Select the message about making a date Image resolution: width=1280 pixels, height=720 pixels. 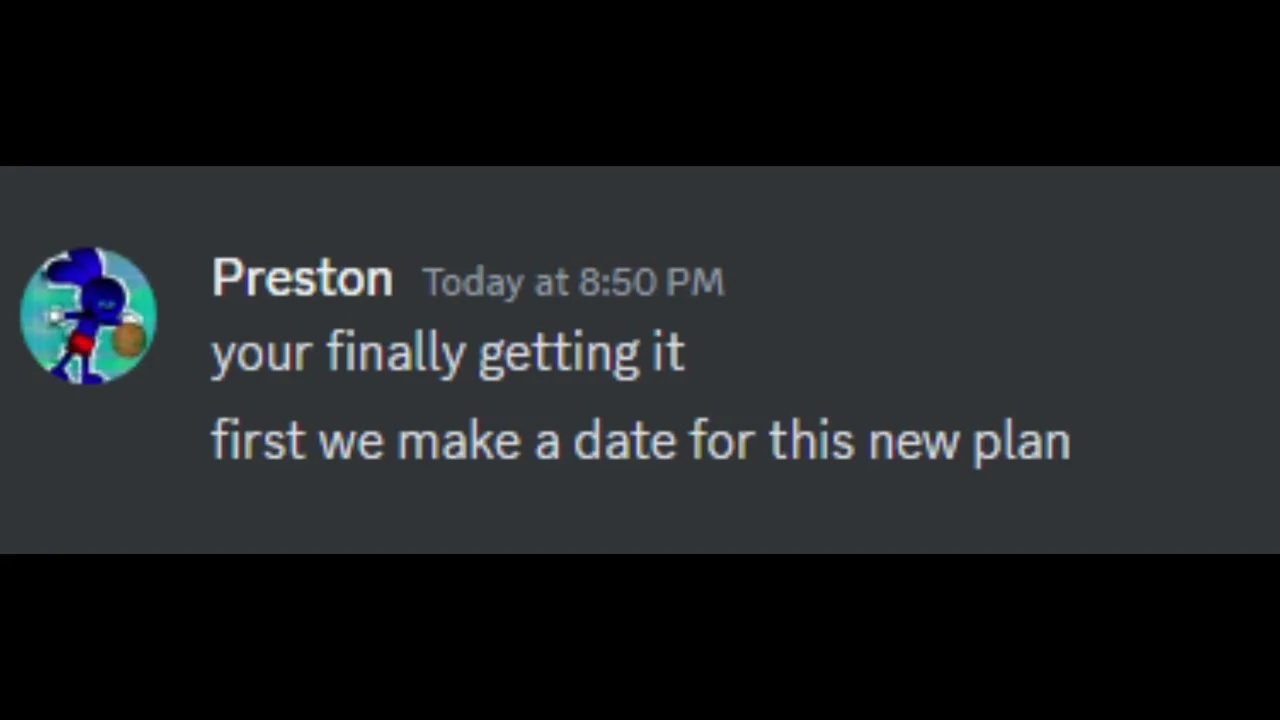pyautogui.click(x=640, y=440)
